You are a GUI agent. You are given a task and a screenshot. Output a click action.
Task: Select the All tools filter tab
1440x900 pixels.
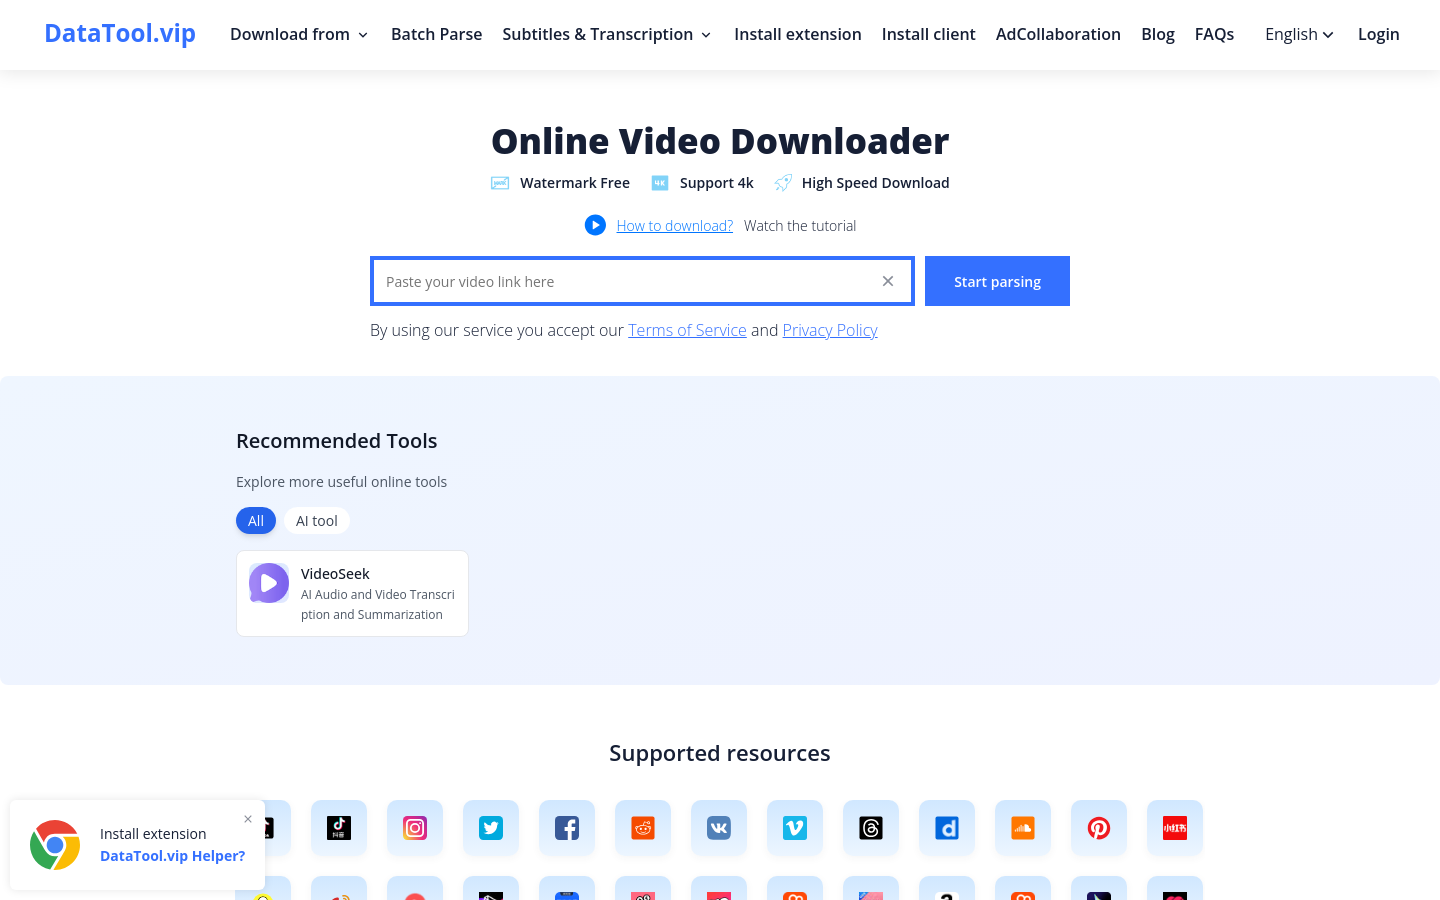pos(256,521)
